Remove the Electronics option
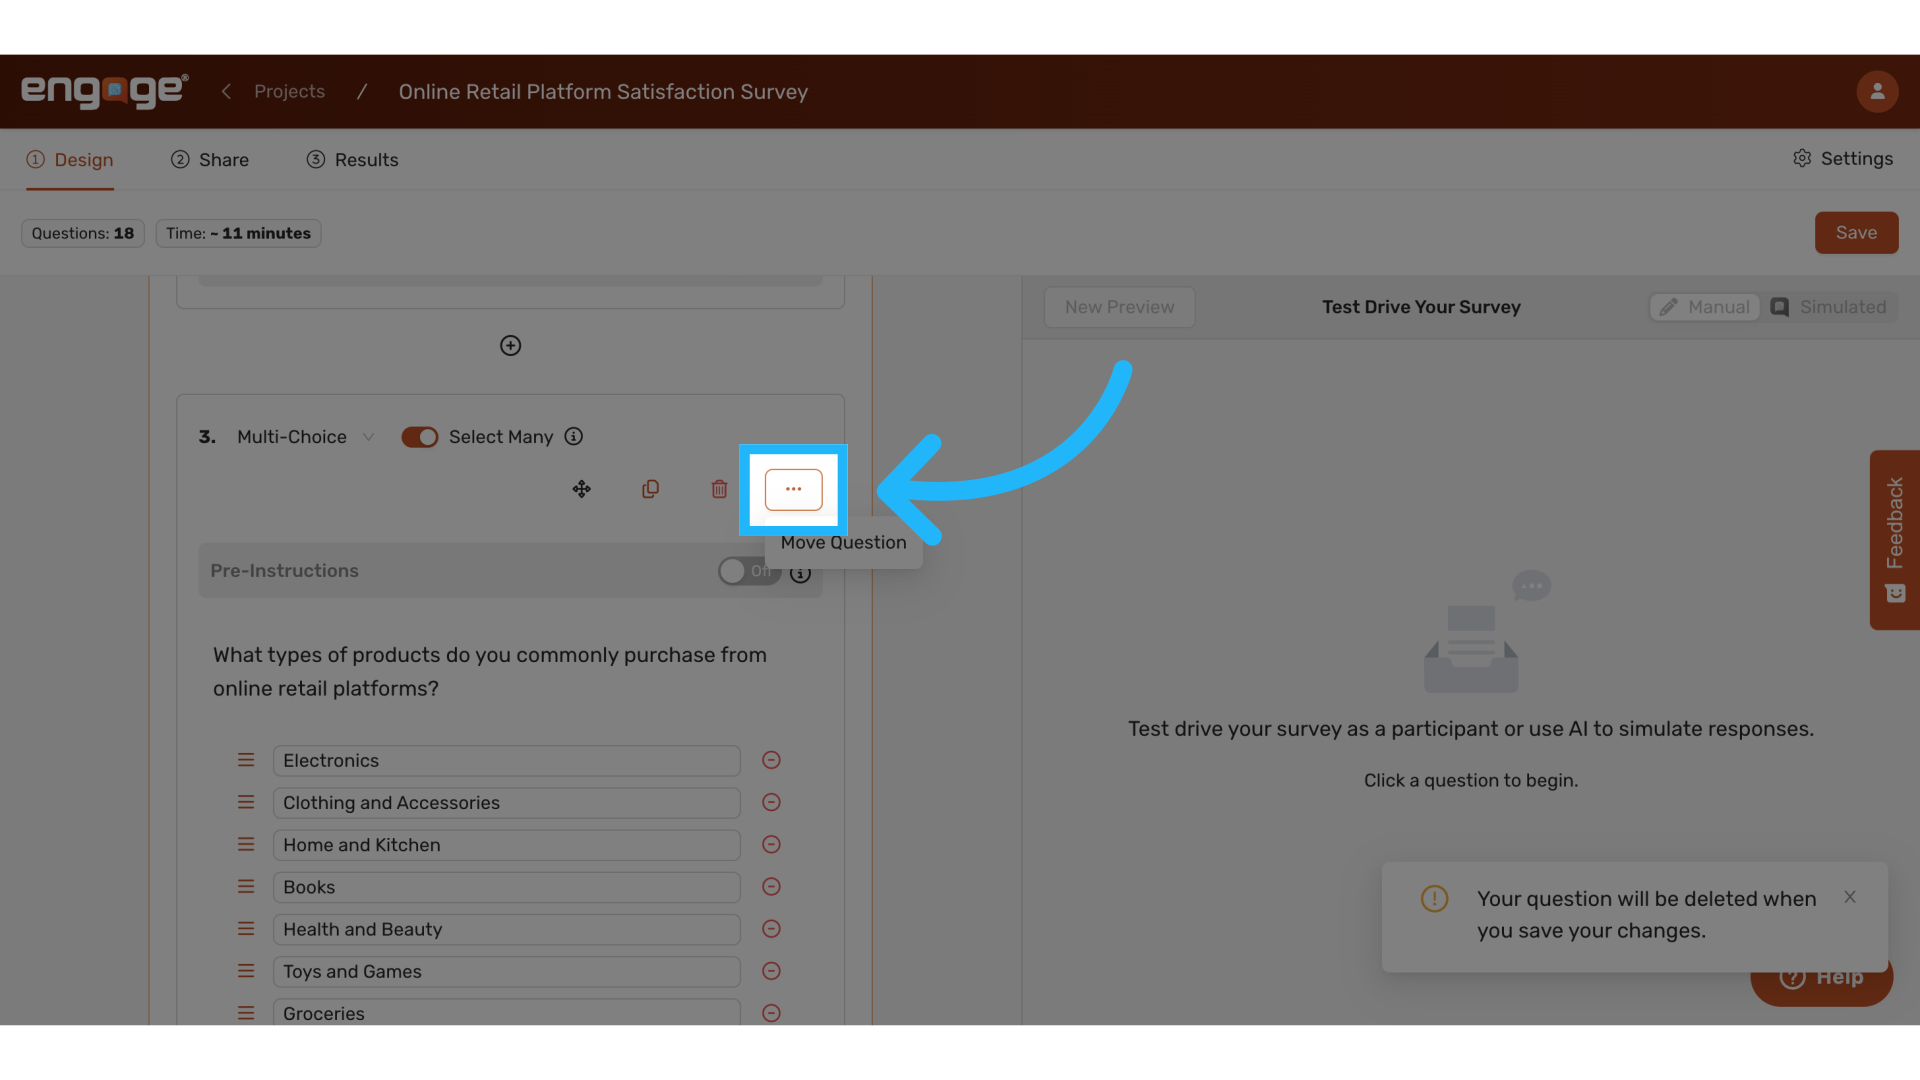The image size is (1920, 1080). pos(771,760)
